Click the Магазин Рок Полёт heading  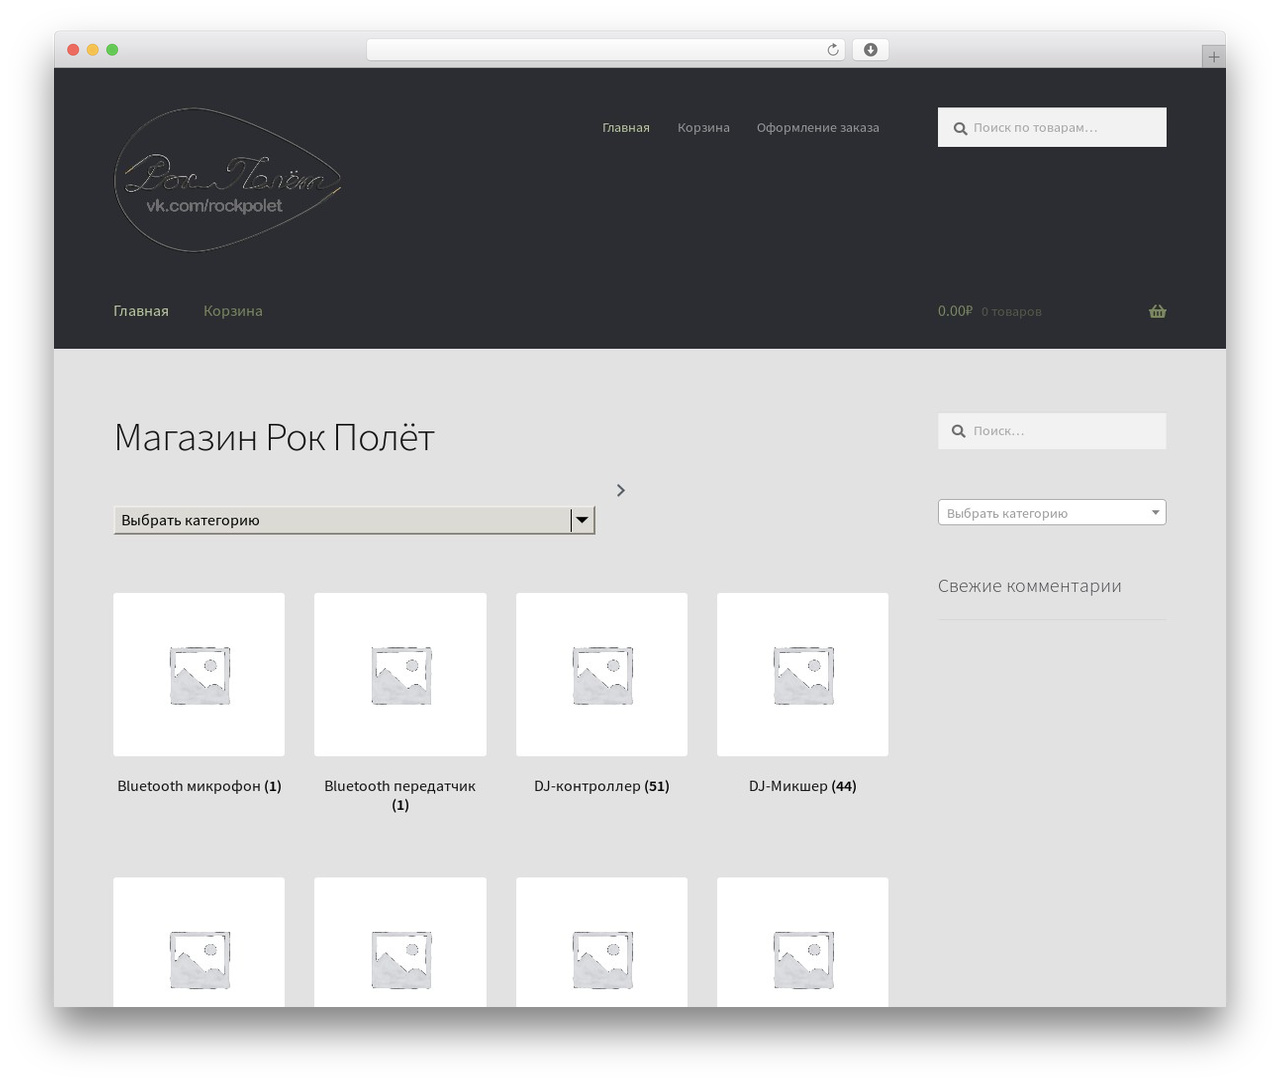274,438
